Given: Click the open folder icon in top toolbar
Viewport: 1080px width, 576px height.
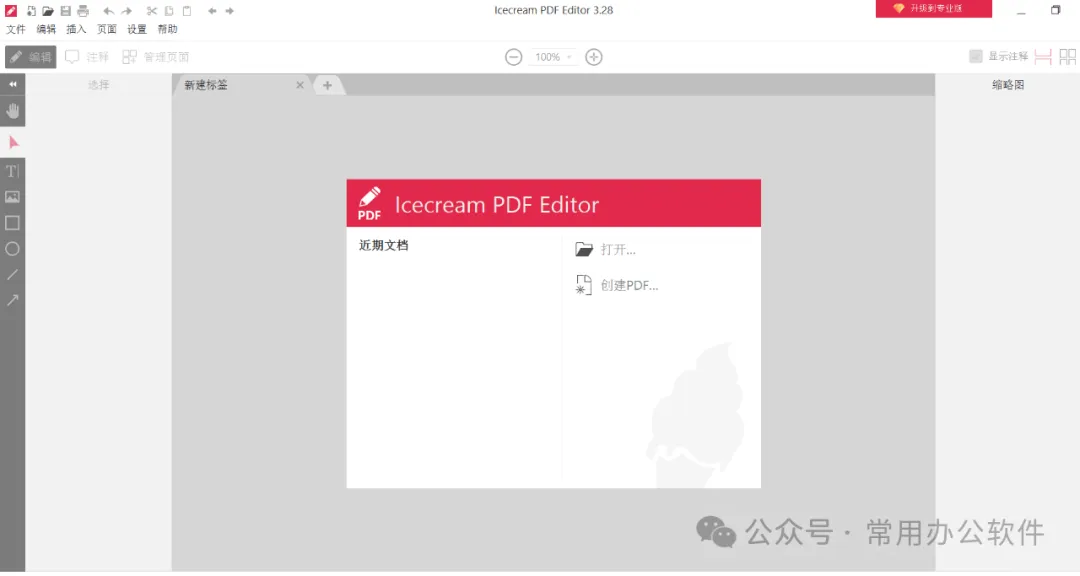Looking at the screenshot, I should [x=48, y=11].
